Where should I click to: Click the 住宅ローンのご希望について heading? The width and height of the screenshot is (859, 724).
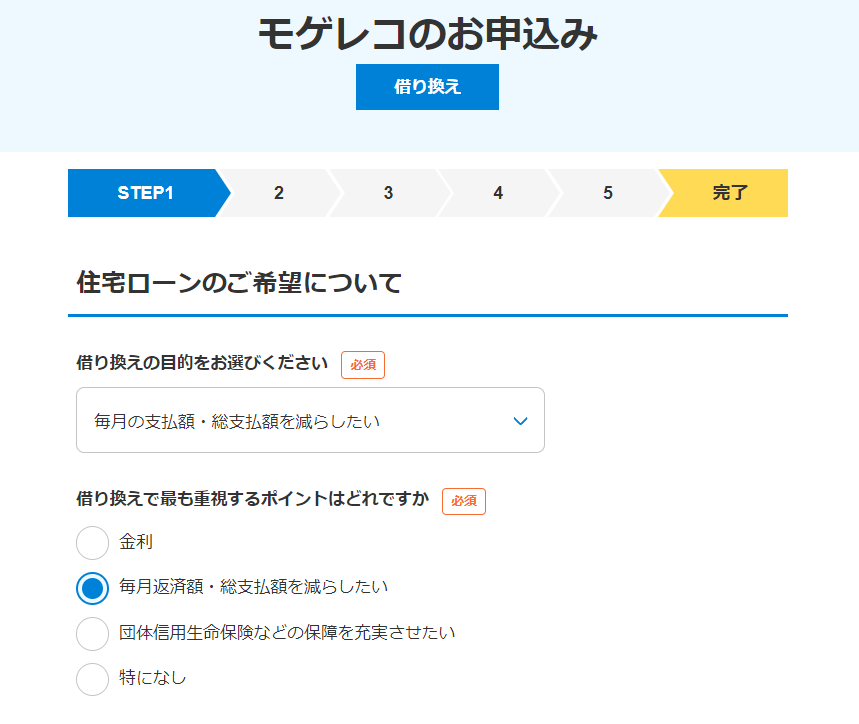239,283
